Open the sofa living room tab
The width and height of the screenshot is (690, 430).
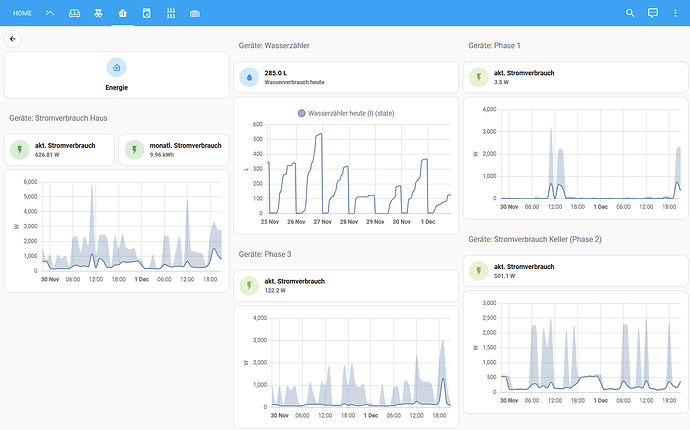[75, 13]
